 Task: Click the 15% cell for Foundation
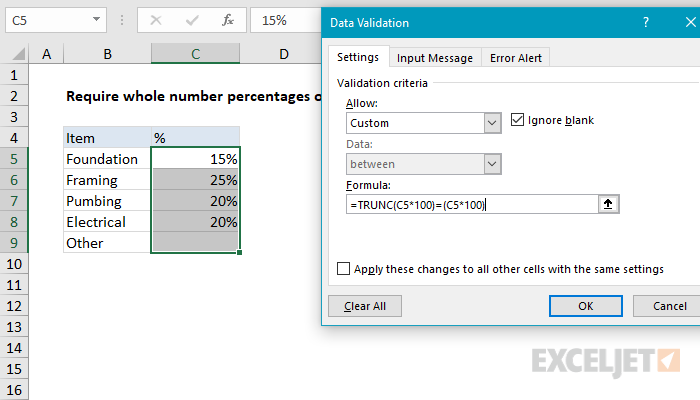(x=196, y=159)
